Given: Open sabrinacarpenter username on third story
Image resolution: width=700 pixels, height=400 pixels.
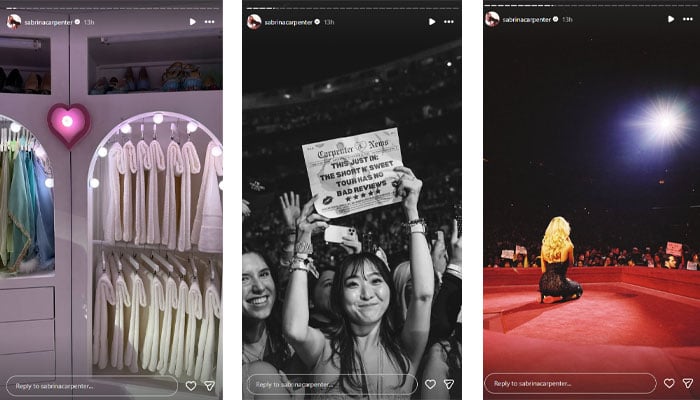Looking at the screenshot, I should pos(527,19).
